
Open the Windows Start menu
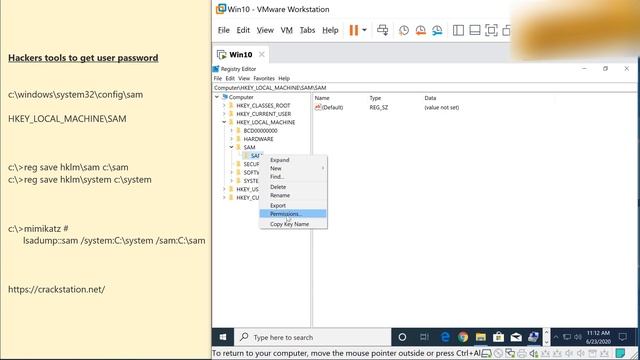click(x=223, y=337)
